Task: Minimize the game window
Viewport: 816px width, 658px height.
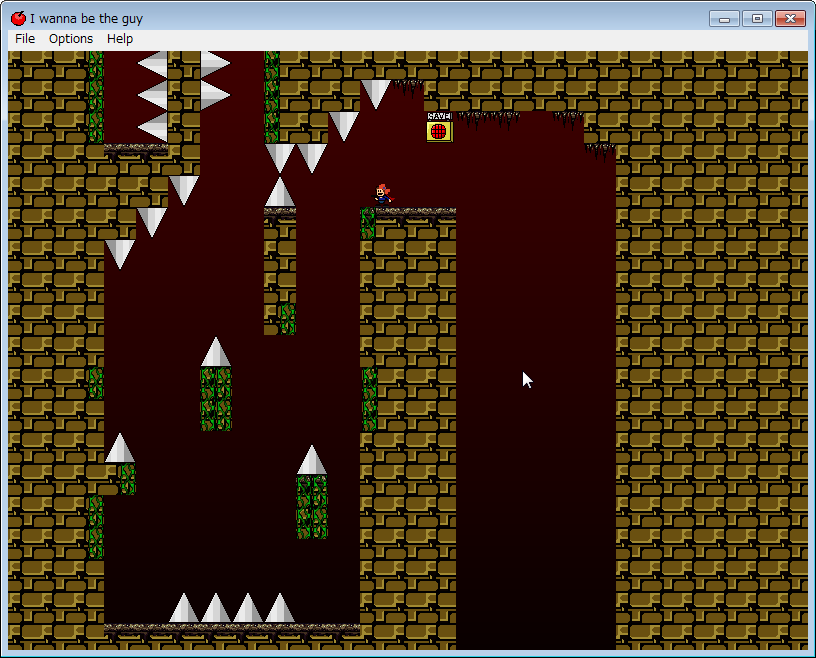Action: 724,18
